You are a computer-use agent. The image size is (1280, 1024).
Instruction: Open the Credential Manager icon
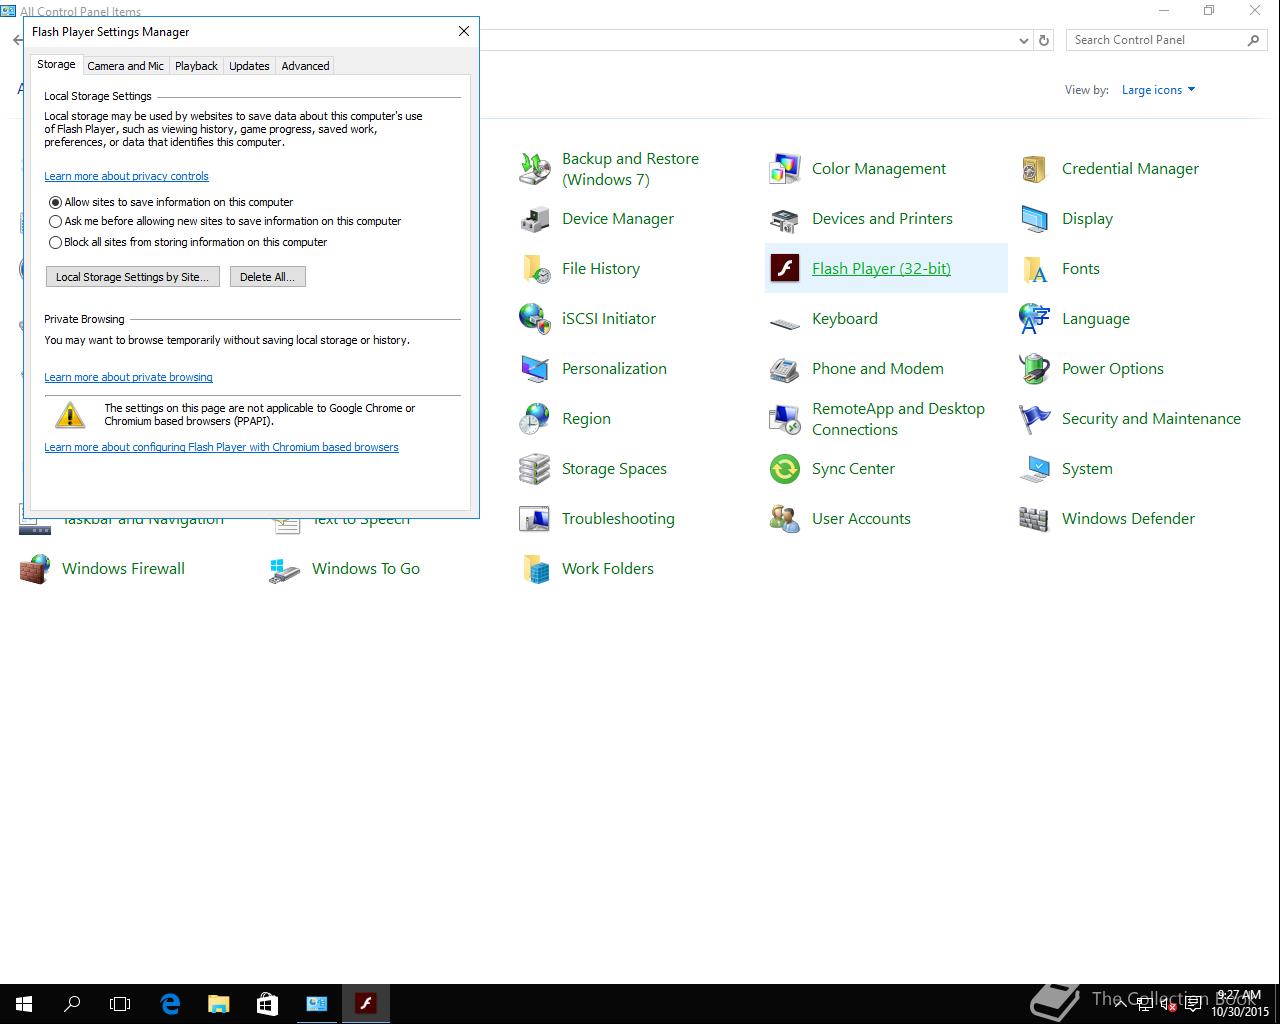point(1035,169)
